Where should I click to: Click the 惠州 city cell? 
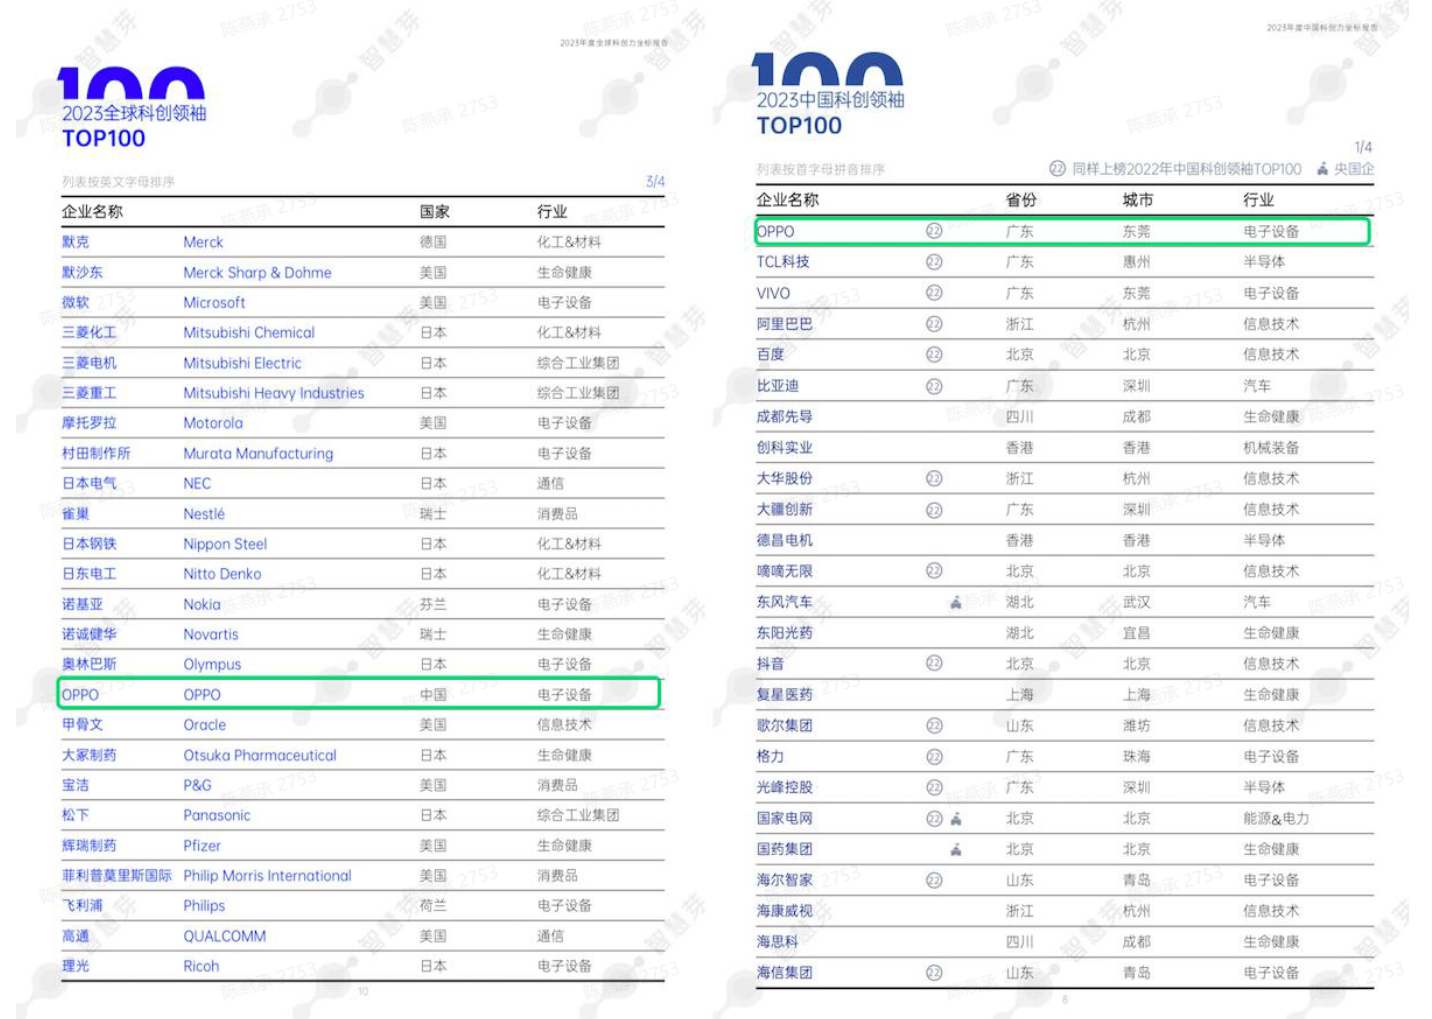1136,262
